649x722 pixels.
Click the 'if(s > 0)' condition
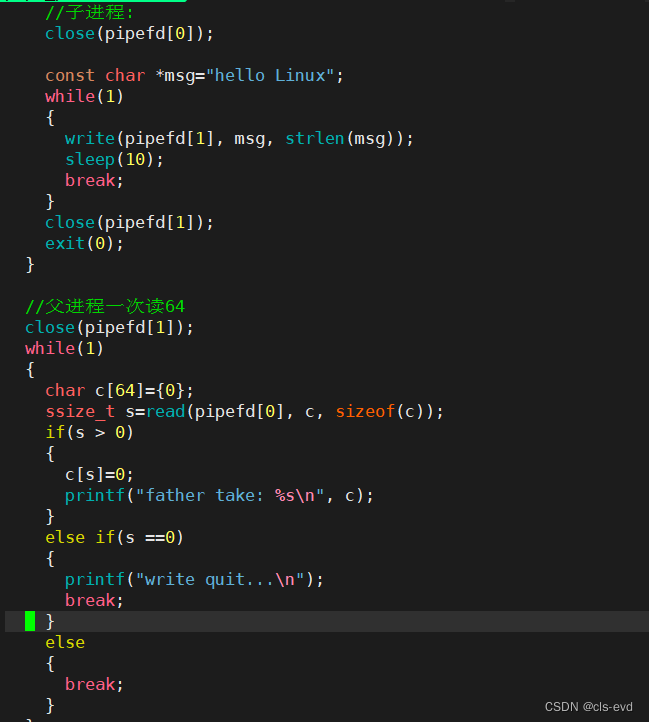point(89,432)
